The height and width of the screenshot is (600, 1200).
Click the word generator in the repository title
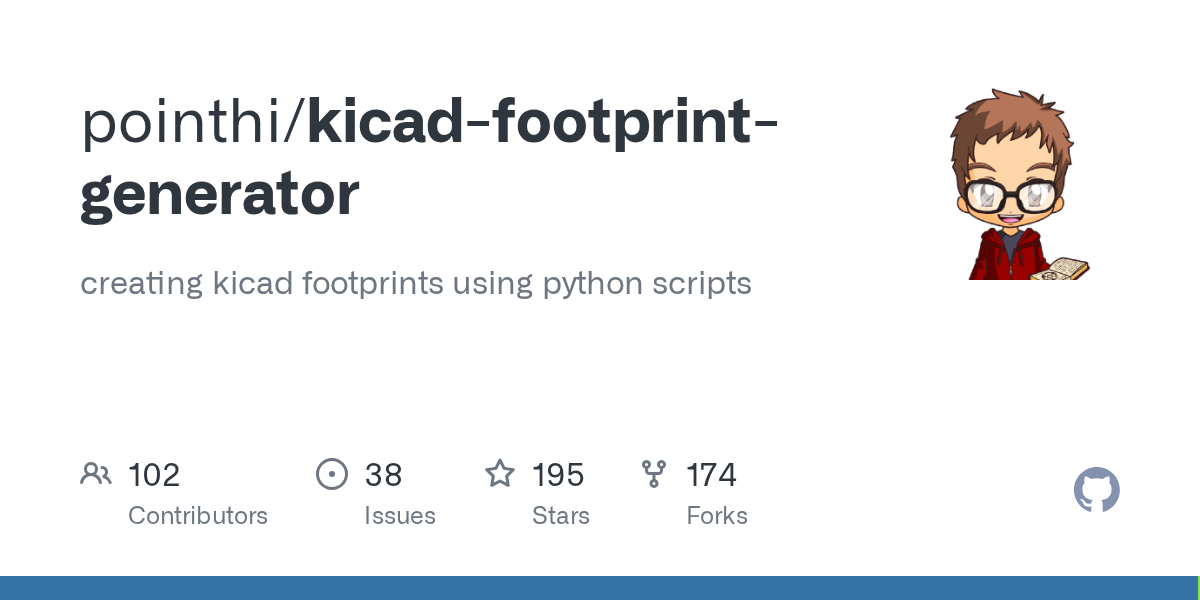pos(220,194)
